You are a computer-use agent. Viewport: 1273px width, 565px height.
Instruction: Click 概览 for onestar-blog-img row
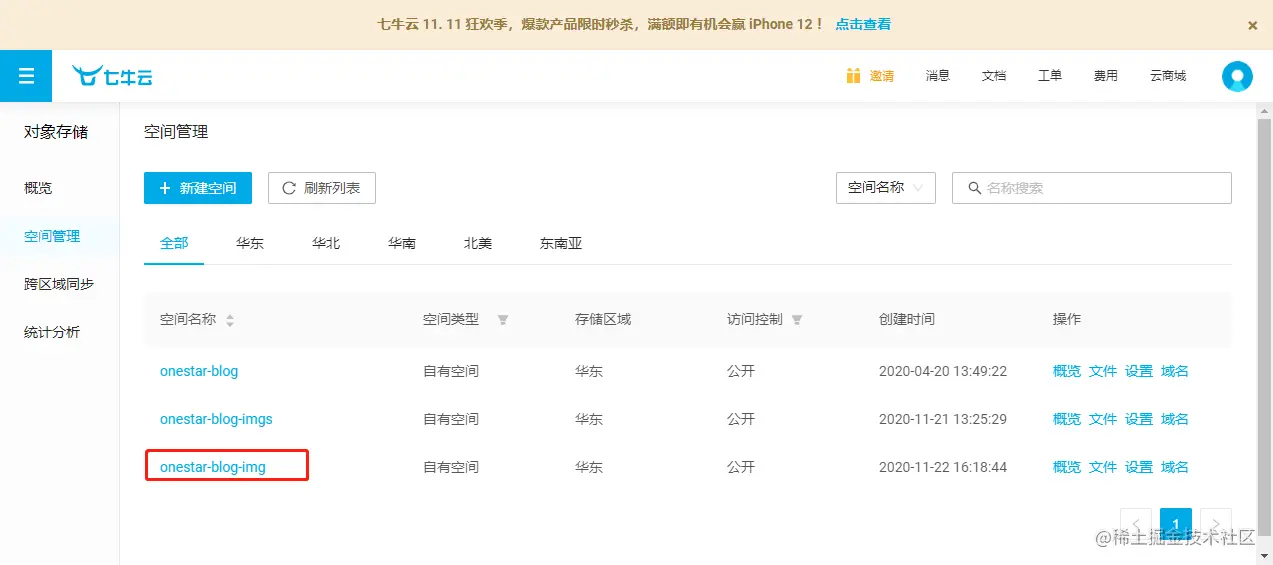(1067, 467)
